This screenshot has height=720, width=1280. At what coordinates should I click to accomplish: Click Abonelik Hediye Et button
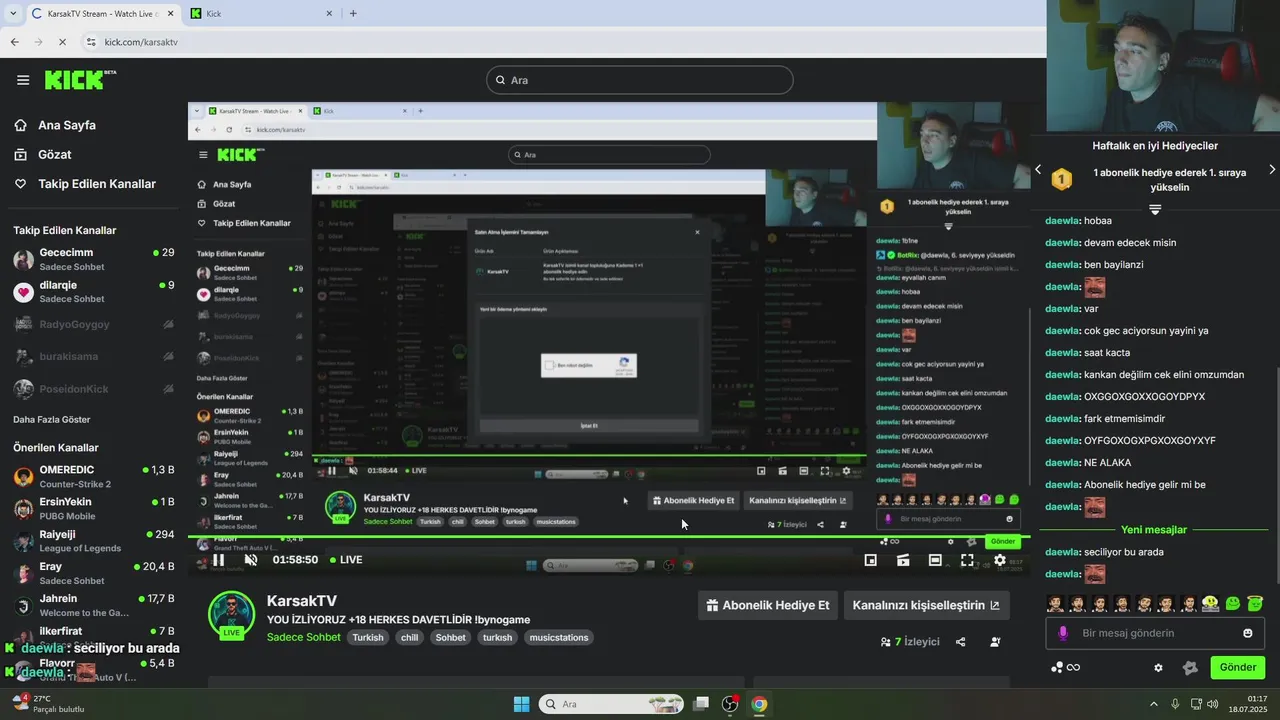coord(767,605)
